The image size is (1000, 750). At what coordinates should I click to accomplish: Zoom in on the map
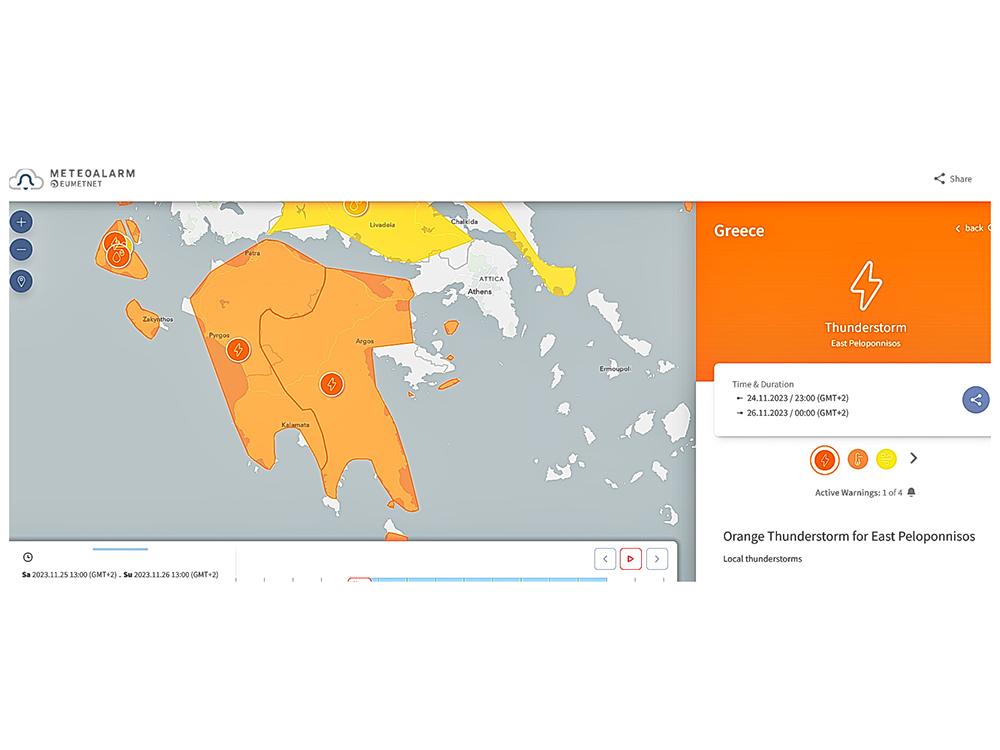pos(22,222)
